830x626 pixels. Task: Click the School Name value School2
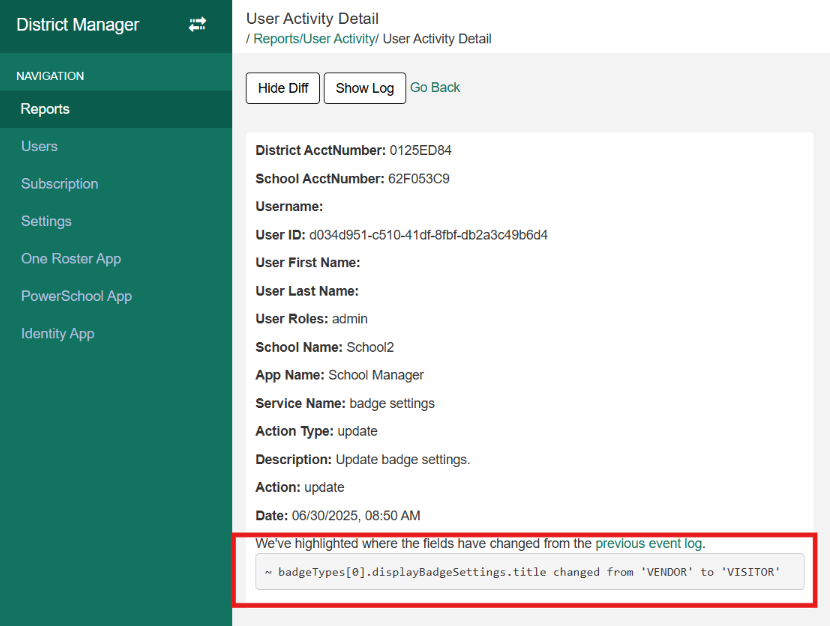pyautogui.click(x=370, y=347)
